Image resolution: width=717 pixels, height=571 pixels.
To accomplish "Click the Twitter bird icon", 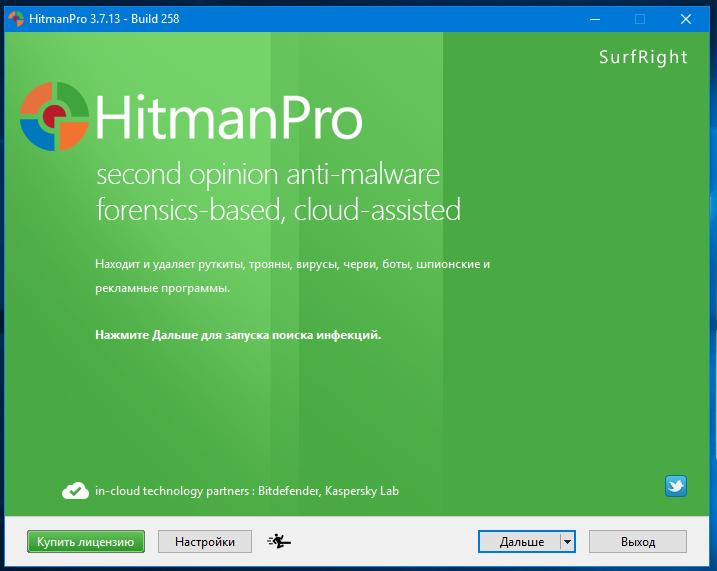I will [675, 486].
